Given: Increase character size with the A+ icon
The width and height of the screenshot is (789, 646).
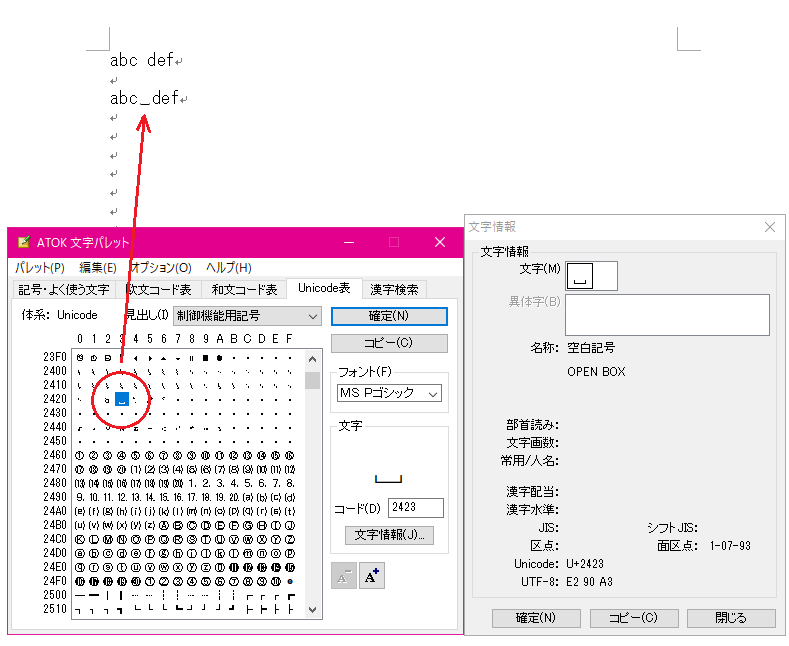Looking at the screenshot, I should coord(372,576).
